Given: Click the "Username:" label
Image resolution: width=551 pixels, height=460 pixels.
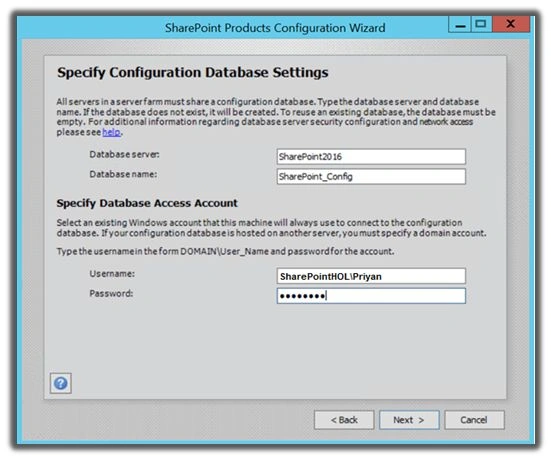Looking at the screenshot, I should [x=112, y=274].
